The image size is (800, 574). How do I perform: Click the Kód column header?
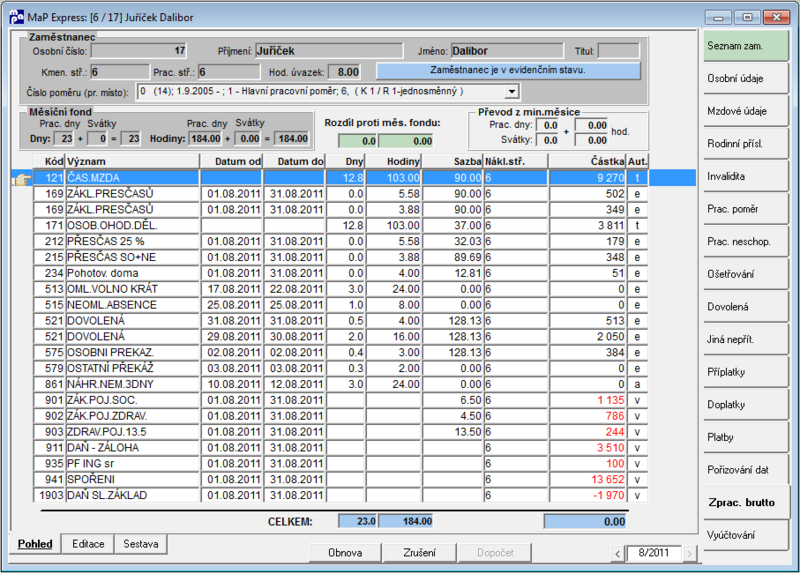(x=49, y=162)
